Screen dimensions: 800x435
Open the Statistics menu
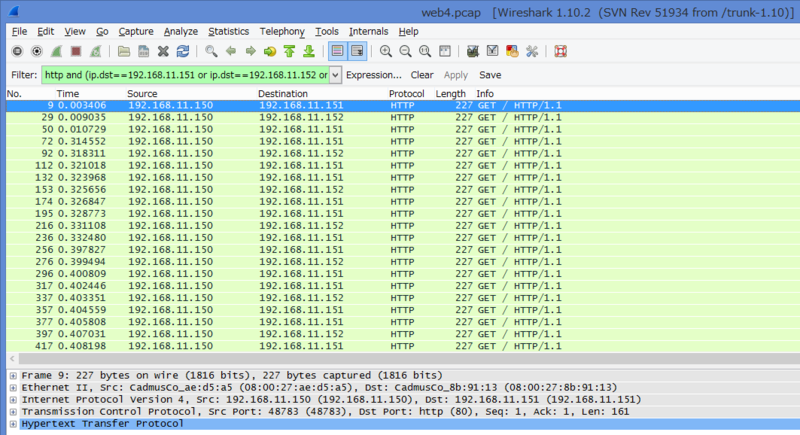click(229, 31)
